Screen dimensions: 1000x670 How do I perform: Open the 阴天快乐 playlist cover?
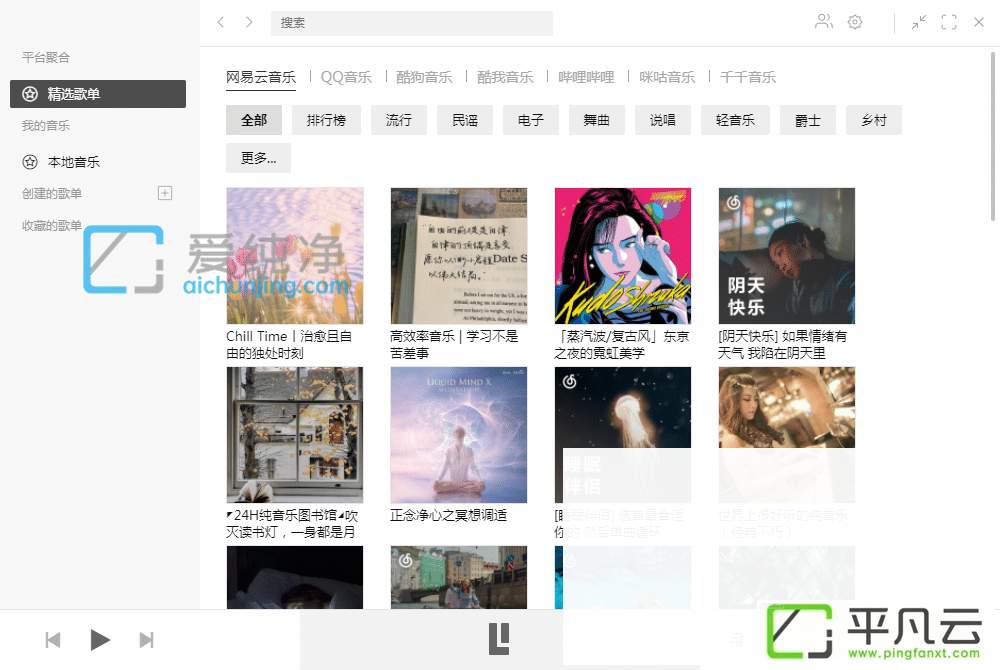click(x=787, y=256)
